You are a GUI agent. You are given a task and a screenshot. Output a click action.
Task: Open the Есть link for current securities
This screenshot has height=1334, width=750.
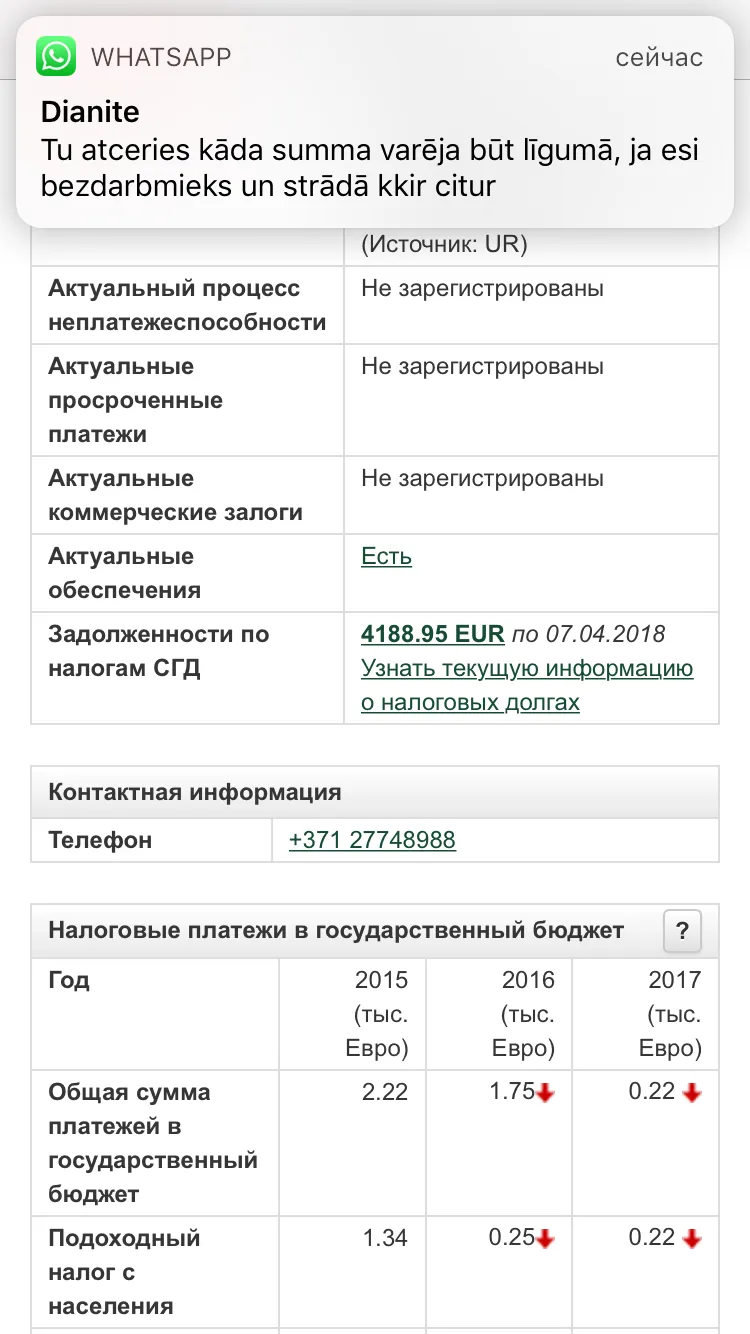pos(386,556)
